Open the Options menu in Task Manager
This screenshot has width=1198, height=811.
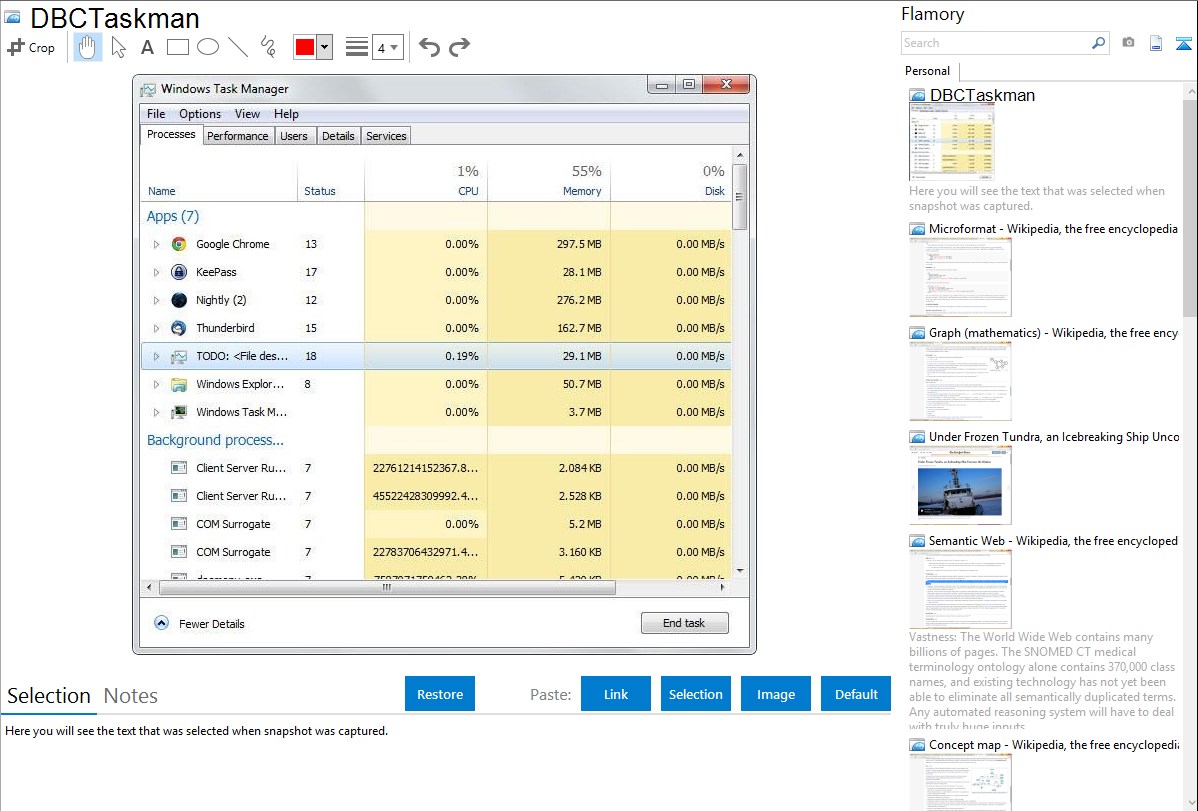[x=200, y=114]
